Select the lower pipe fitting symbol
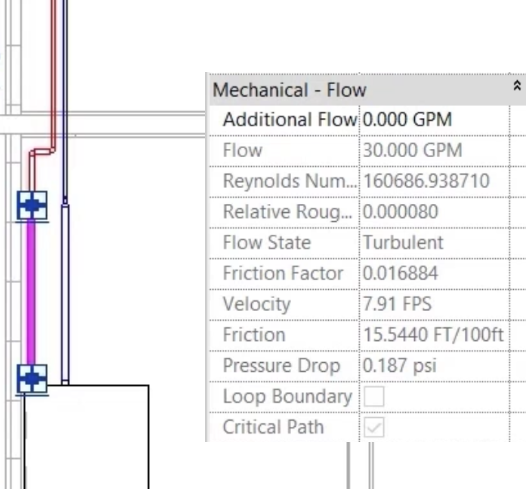This screenshot has width=526, height=489. tap(32, 379)
